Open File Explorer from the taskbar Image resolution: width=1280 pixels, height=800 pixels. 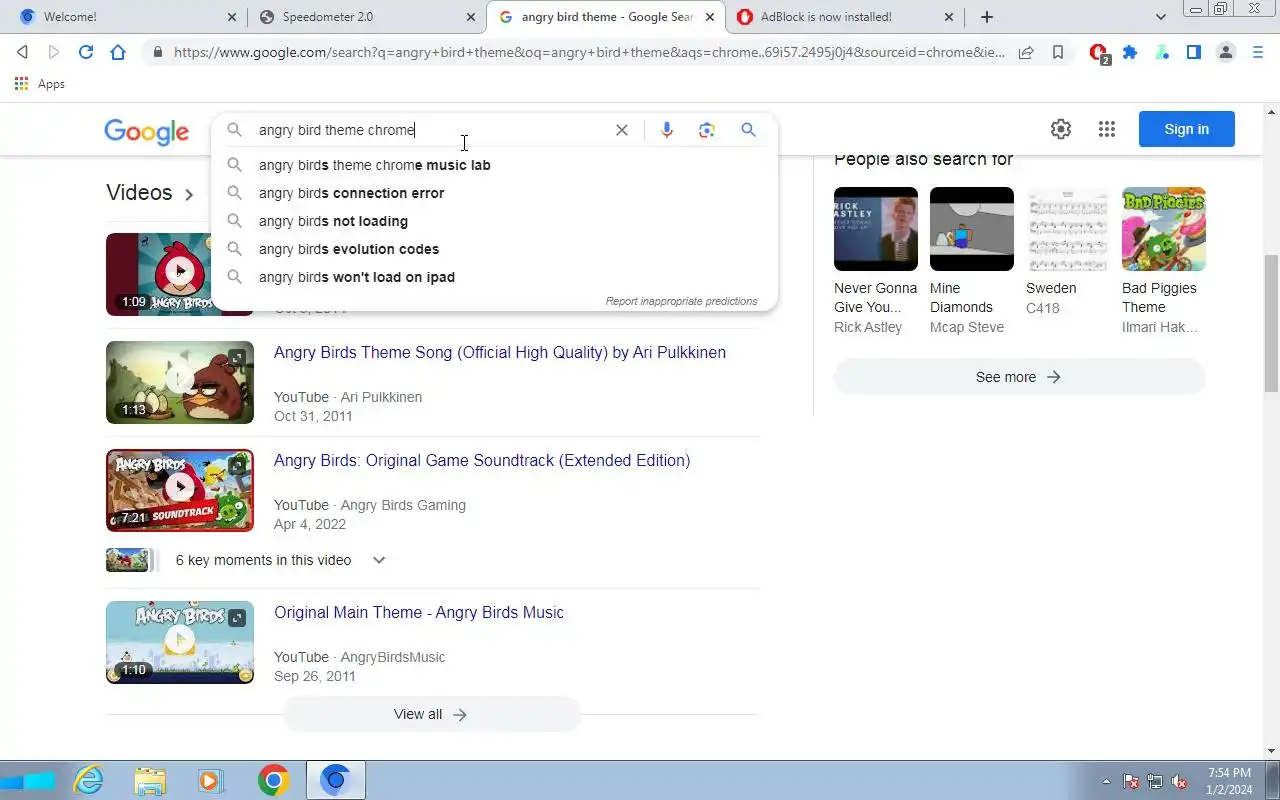click(x=150, y=780)
